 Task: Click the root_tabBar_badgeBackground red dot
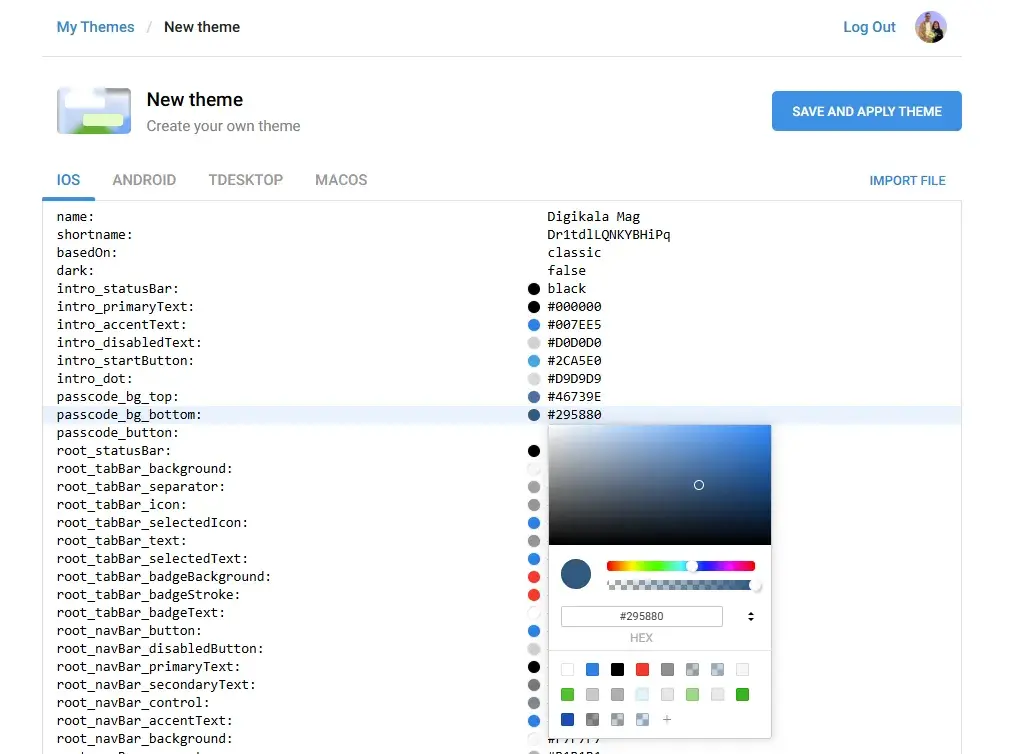[x=534, y=577]
